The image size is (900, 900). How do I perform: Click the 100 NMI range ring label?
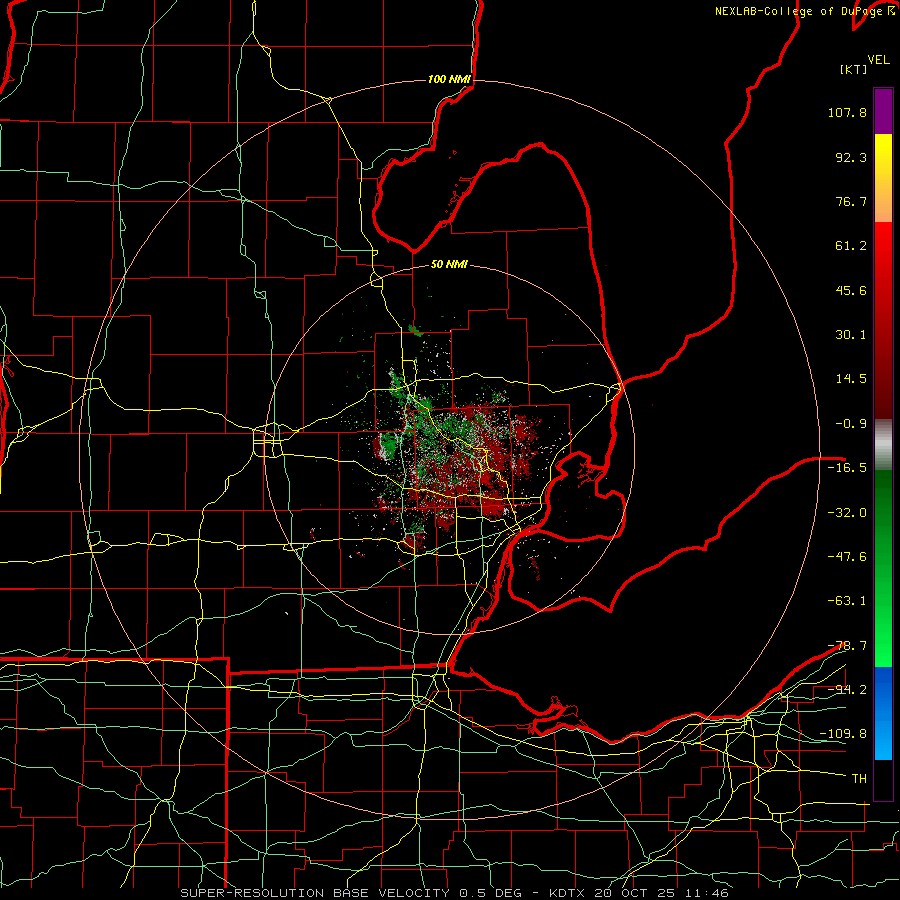pos(449,79)
